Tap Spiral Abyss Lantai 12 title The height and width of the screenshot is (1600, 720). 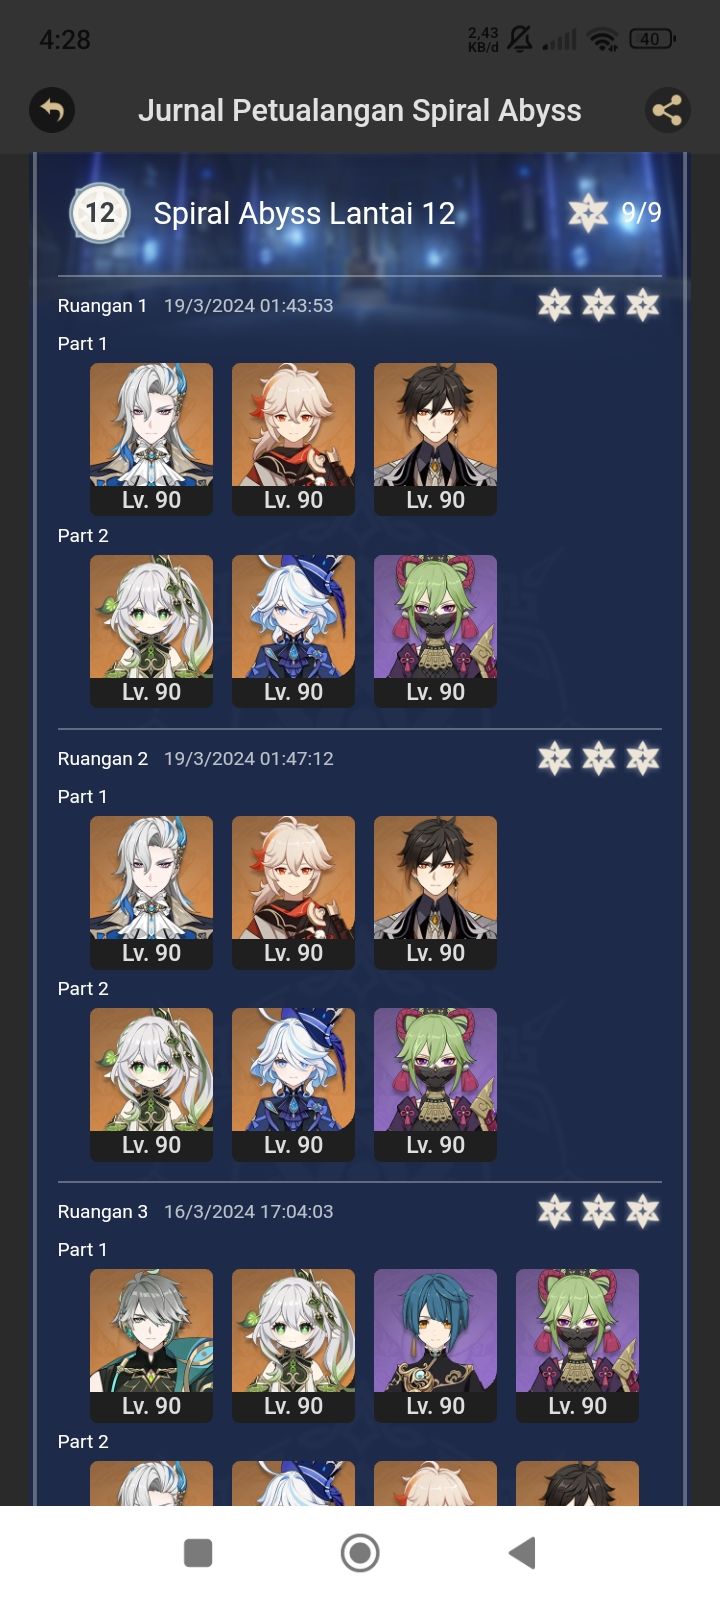coord(304,213)
